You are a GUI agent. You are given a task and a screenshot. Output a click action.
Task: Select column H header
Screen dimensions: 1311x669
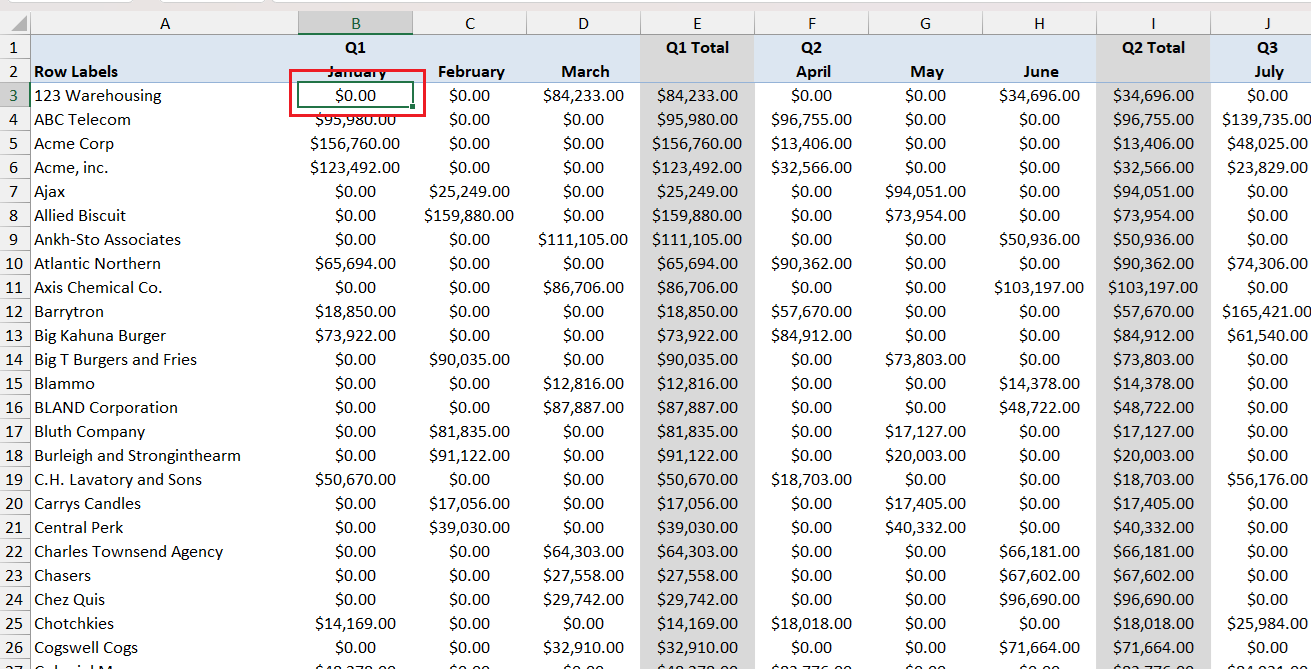pyautogui.click(x=1039, y=23)
